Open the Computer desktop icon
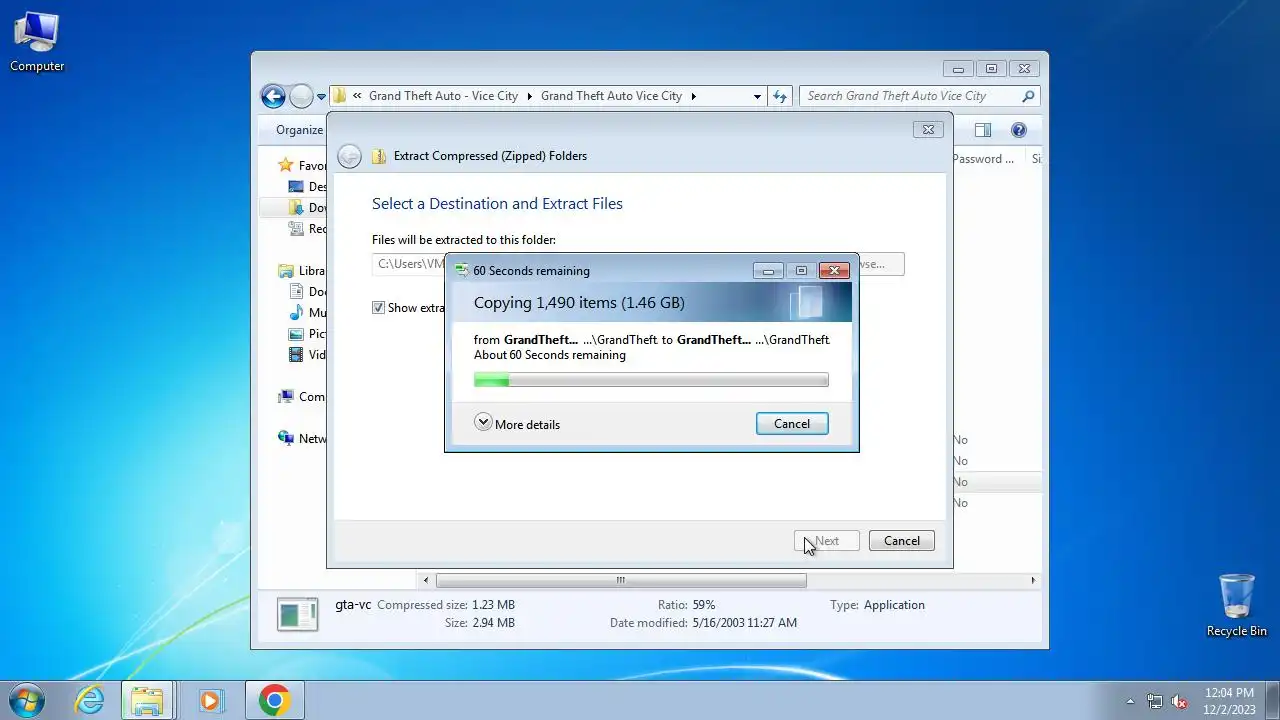 [37, 42]
